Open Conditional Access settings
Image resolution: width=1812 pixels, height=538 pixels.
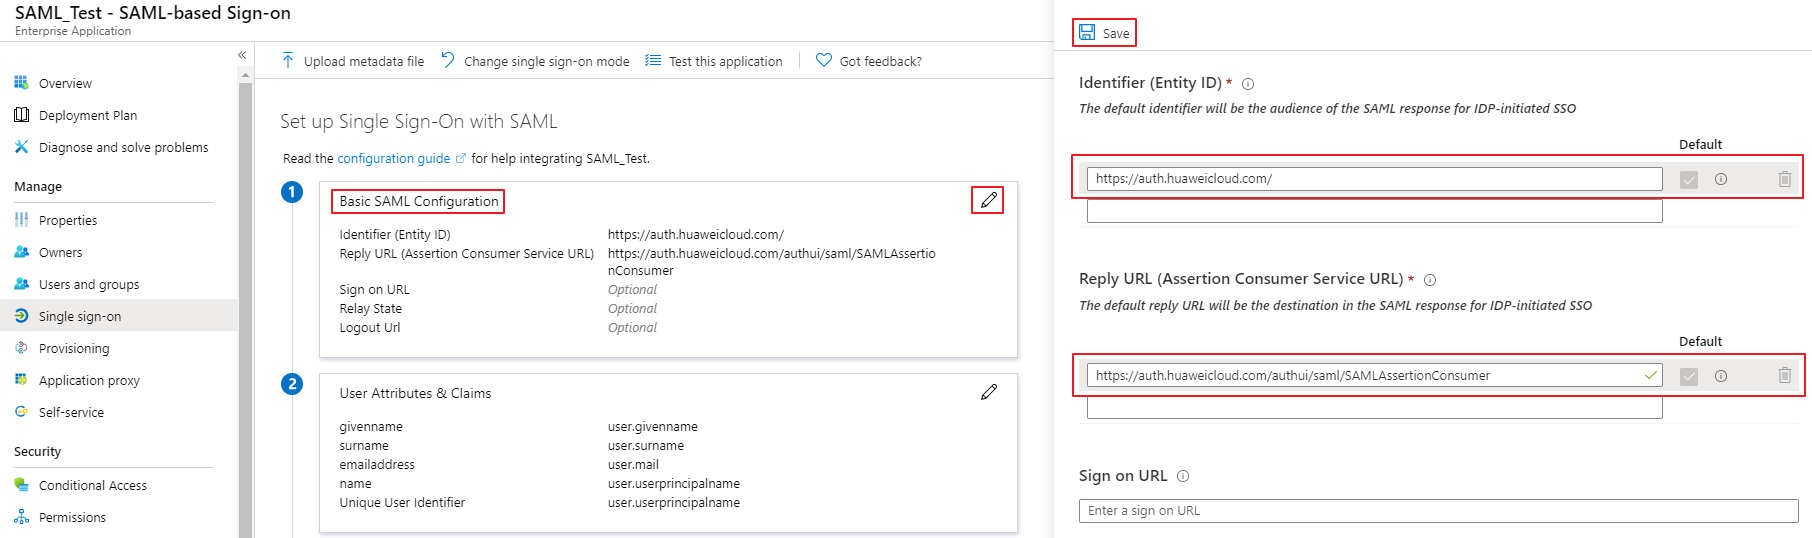(92, 485)
